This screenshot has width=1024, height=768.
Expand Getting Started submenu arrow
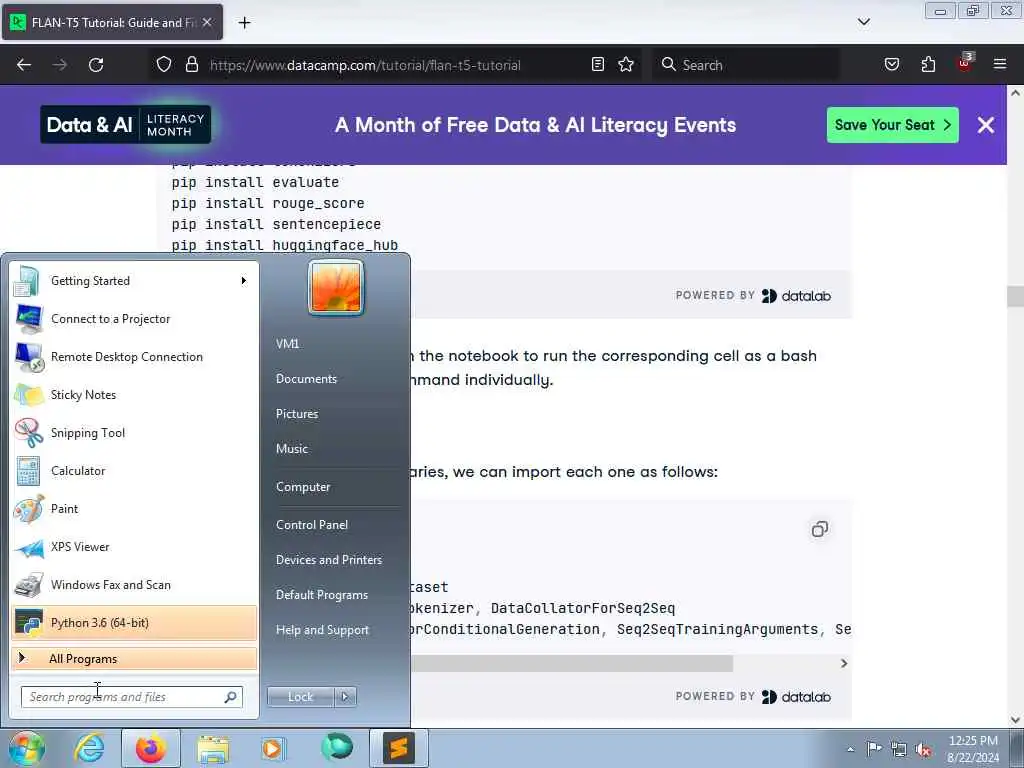point(244,281)
